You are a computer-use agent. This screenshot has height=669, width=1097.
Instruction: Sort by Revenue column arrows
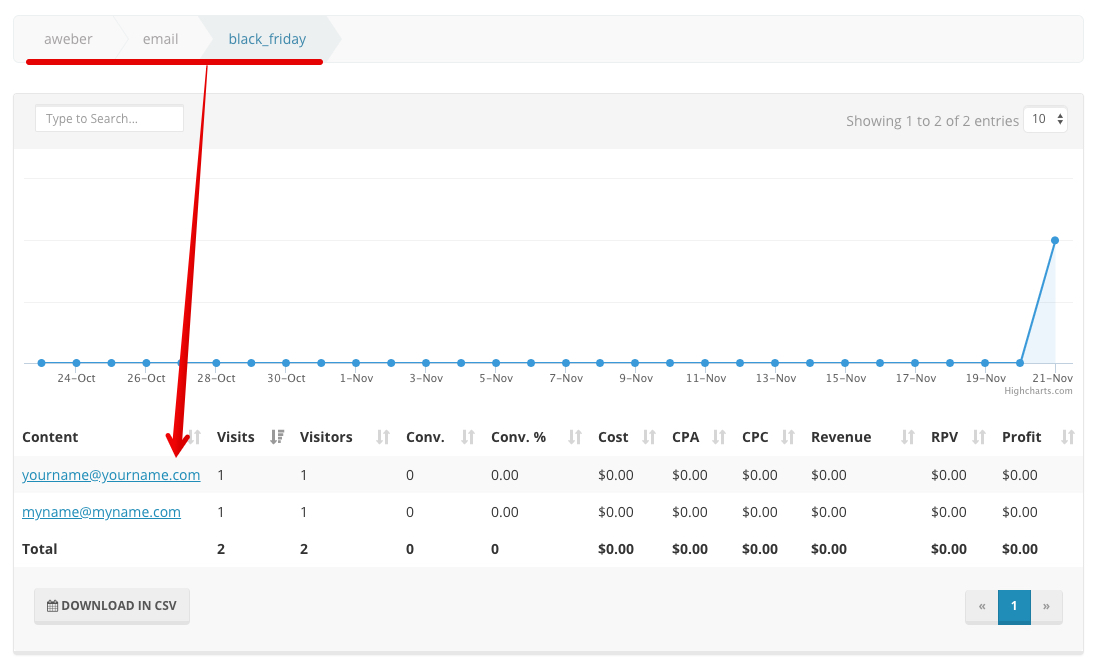908,437
